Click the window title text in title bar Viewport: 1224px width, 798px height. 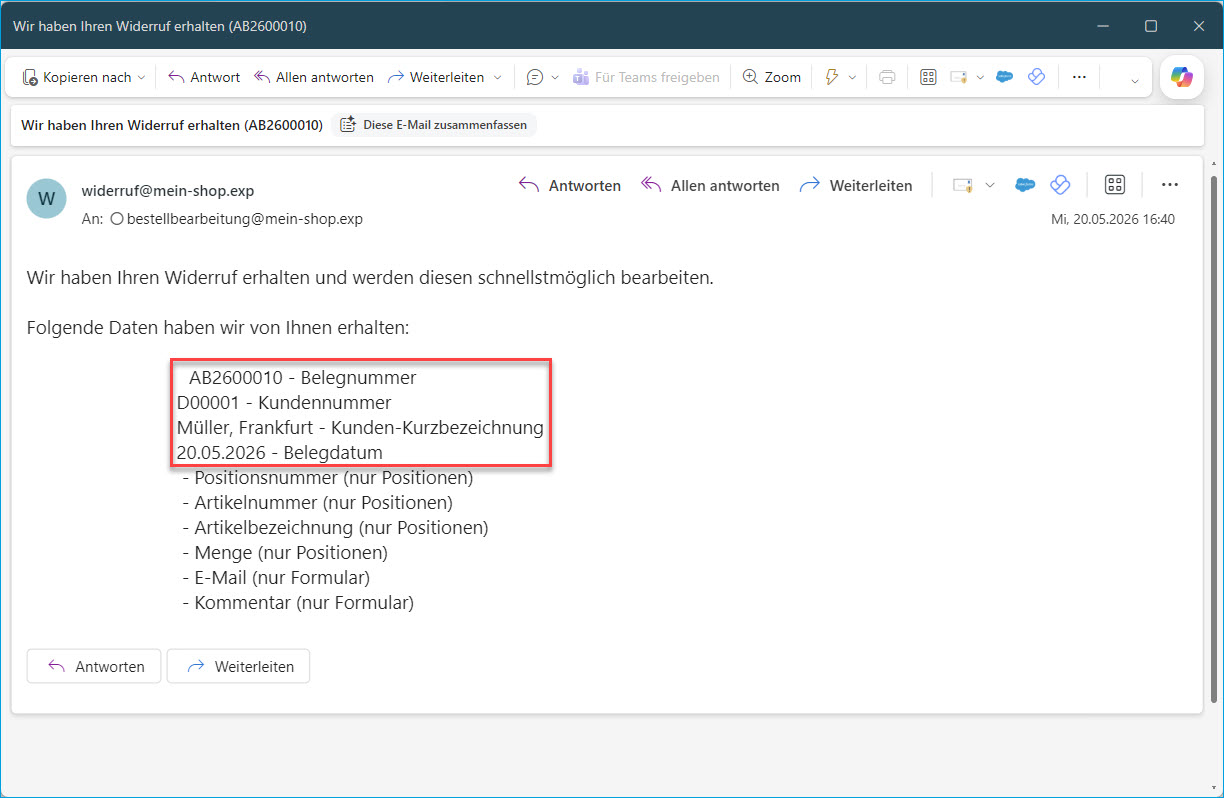(x=160, y=26)
